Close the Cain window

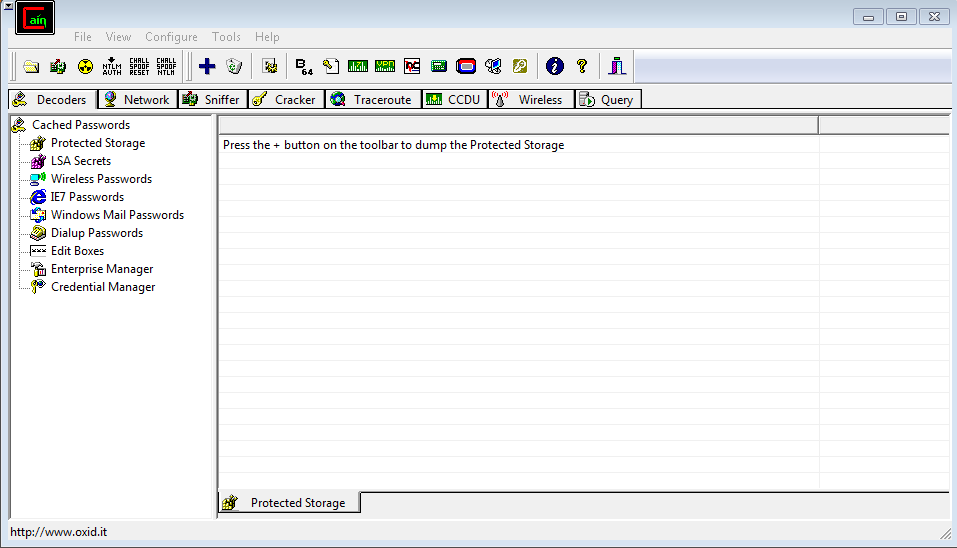934,16
